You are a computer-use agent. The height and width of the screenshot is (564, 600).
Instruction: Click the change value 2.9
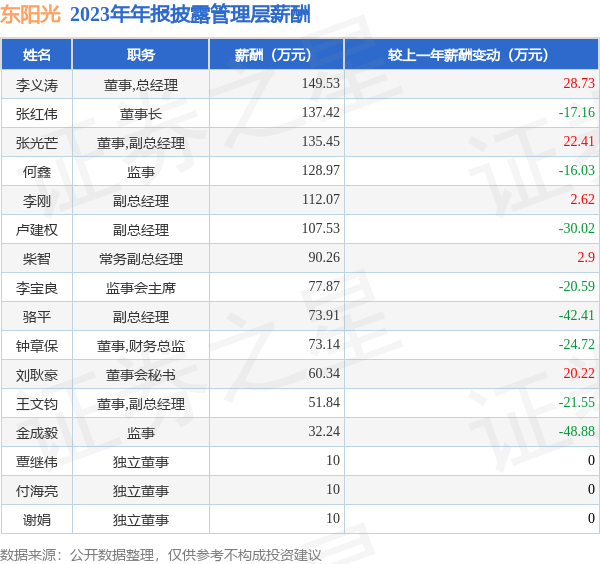click(586, 257)
